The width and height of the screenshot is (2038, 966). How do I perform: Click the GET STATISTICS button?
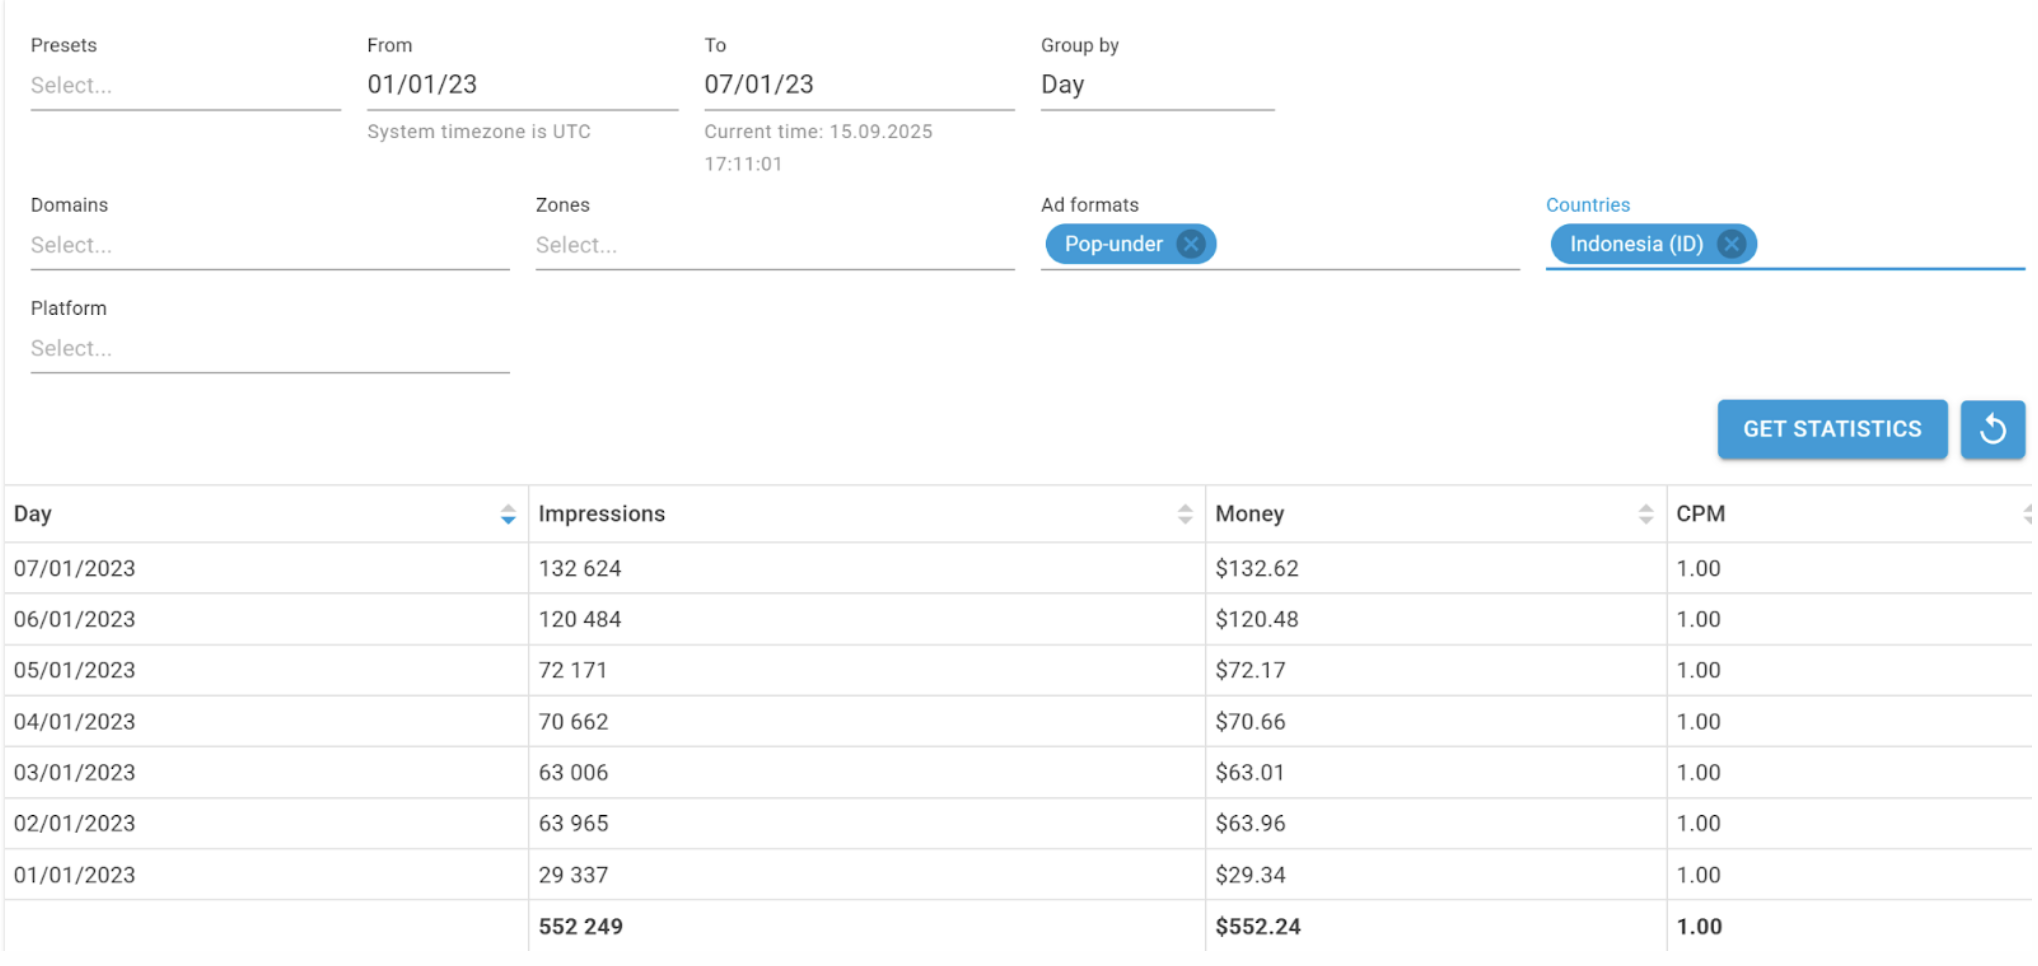pos(1832,429)
